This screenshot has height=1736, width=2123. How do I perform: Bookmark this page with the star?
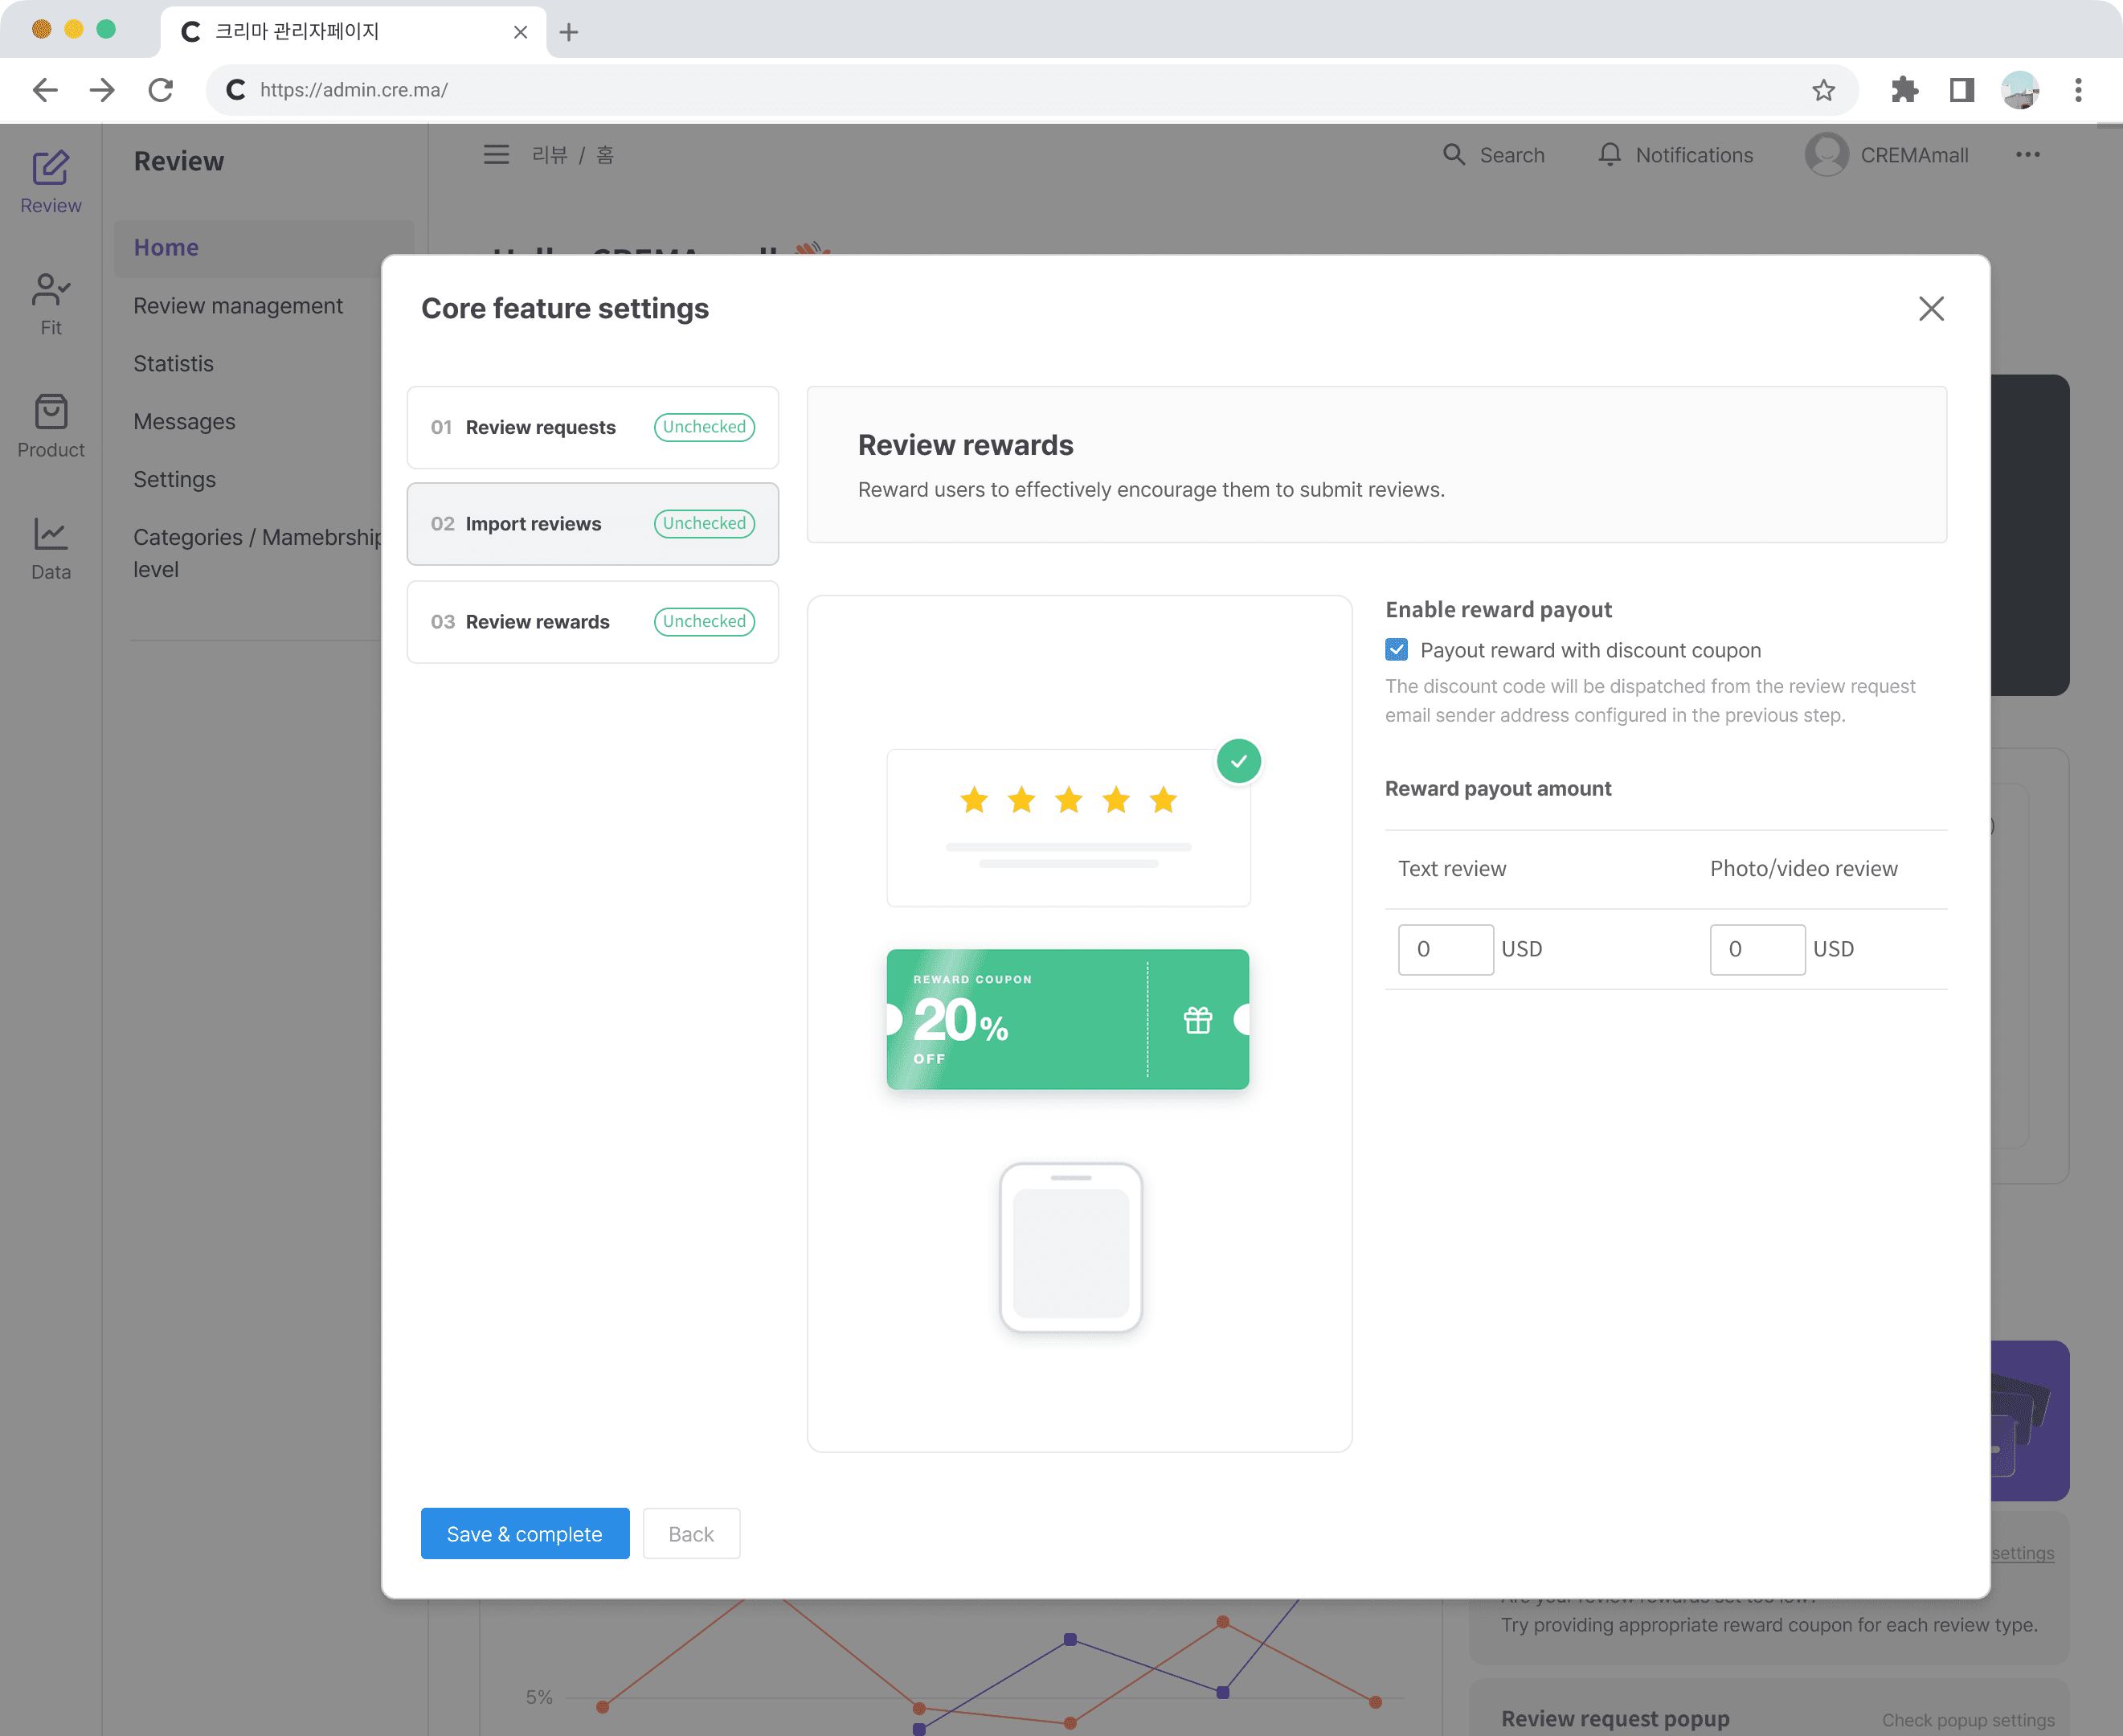(1823, 90)
